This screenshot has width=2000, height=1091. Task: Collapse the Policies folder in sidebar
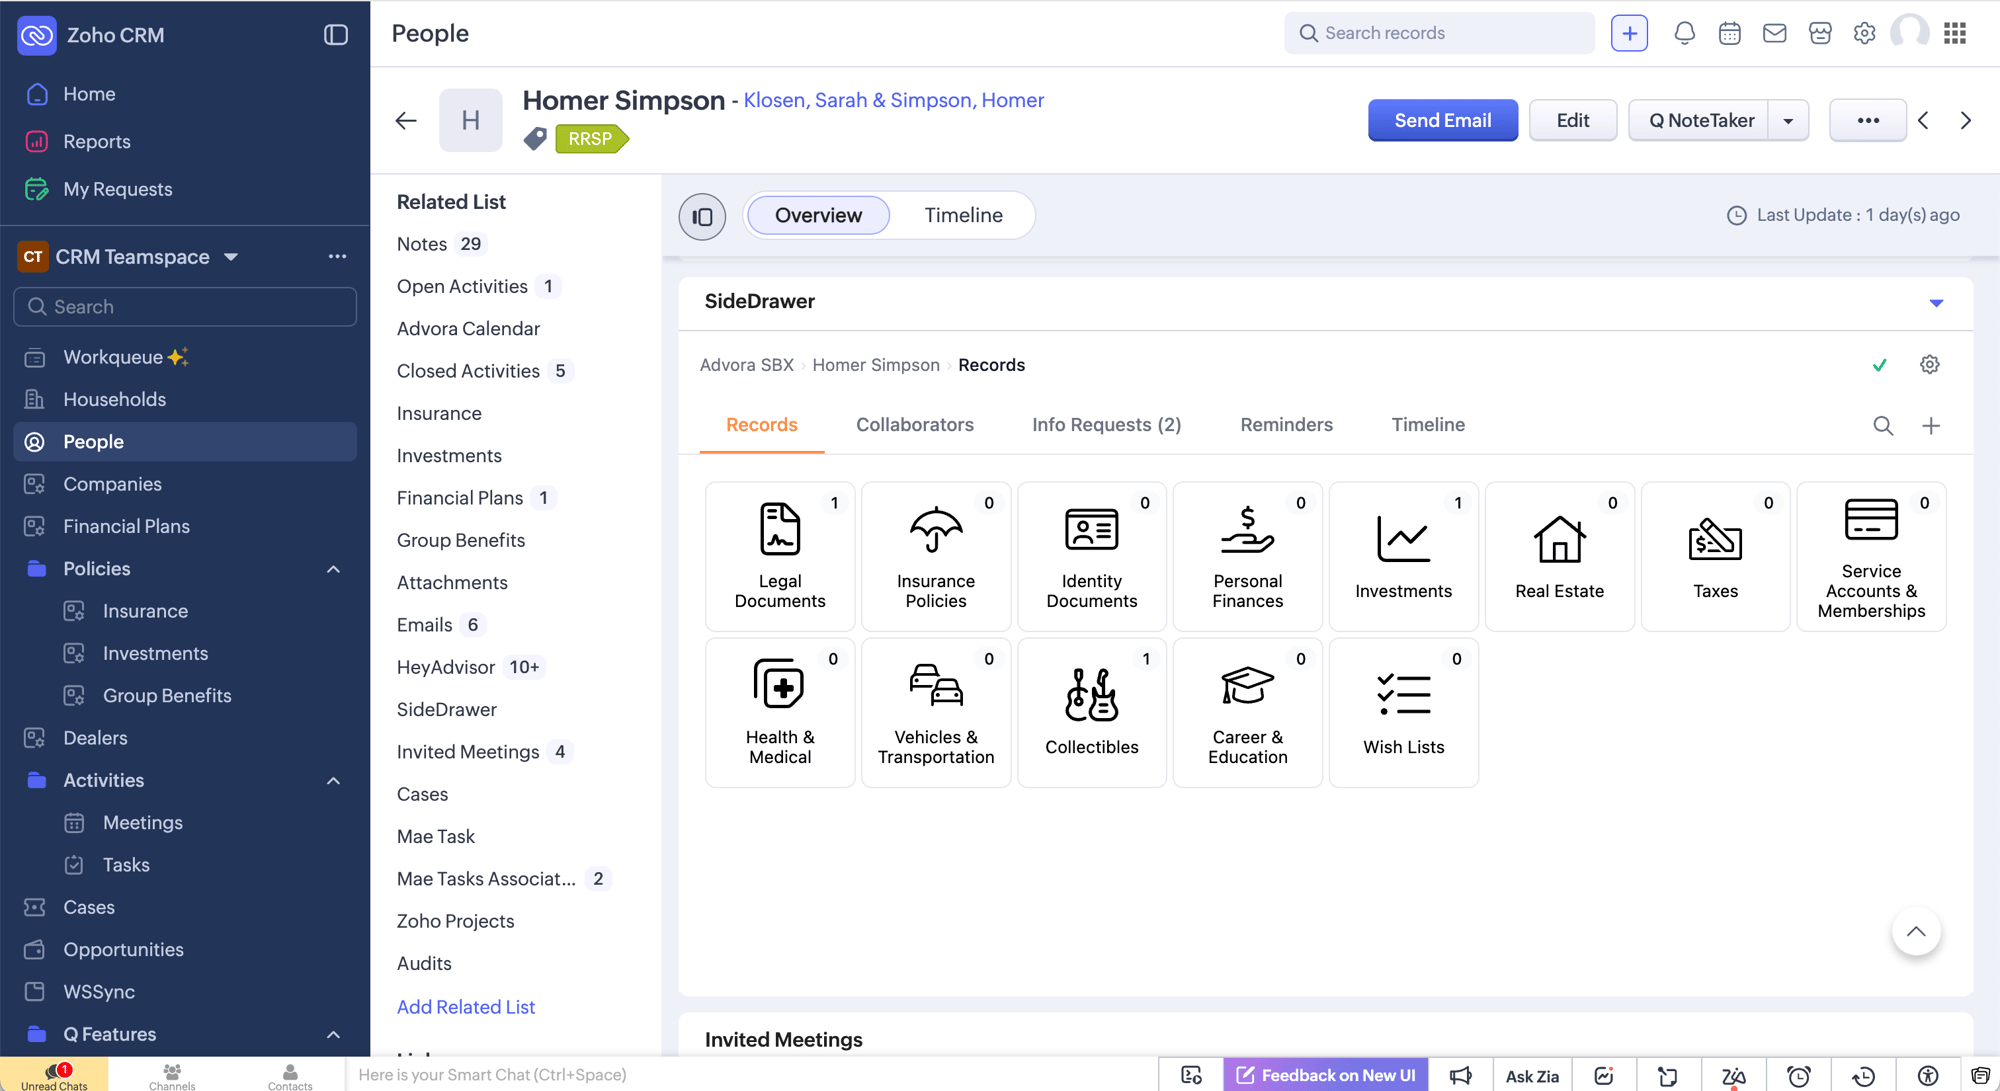point(334,569)
